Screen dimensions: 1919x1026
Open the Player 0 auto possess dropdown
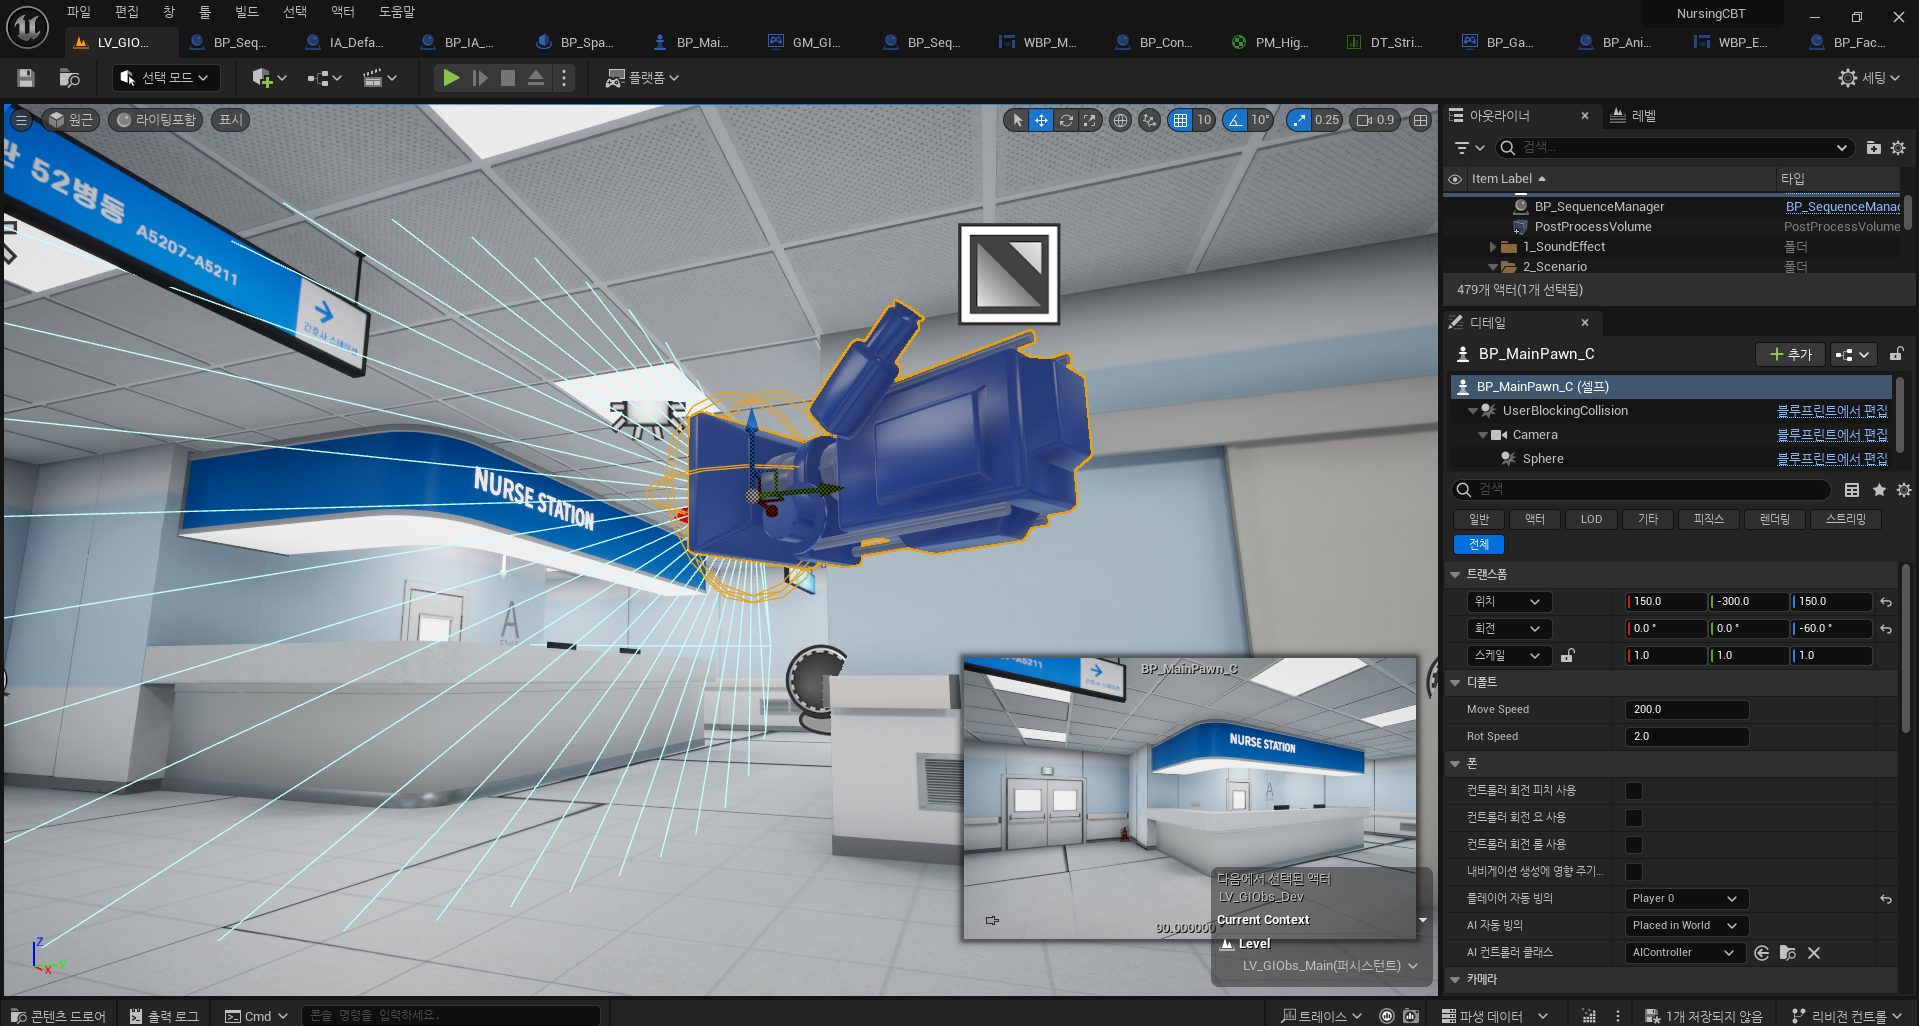(x=1685, y=898)
